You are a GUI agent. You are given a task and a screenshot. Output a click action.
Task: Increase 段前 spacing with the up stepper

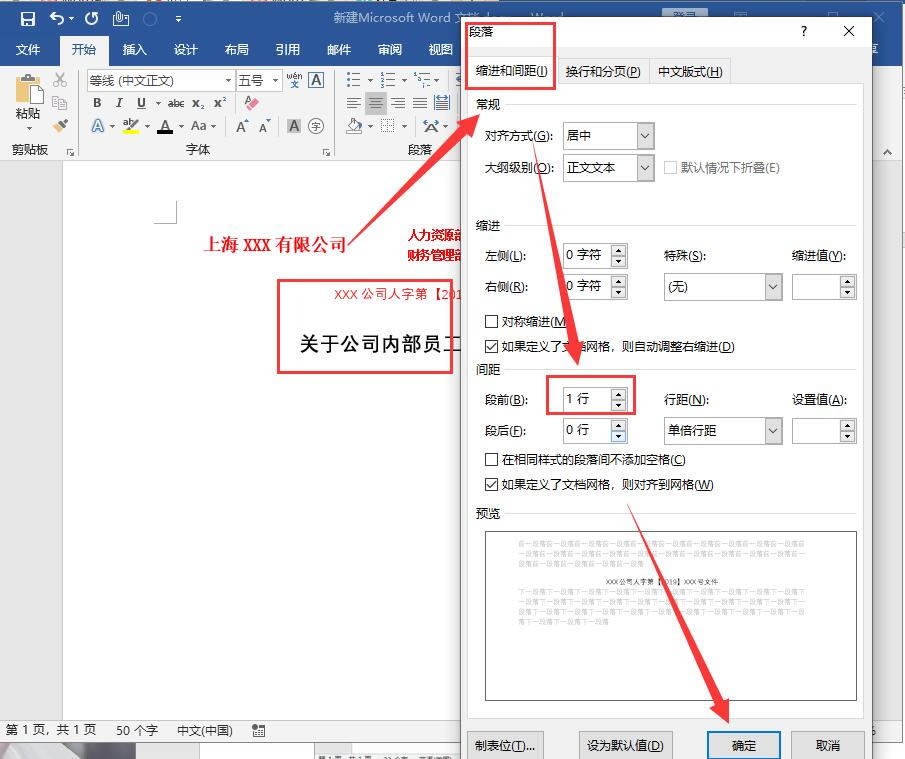618,393
